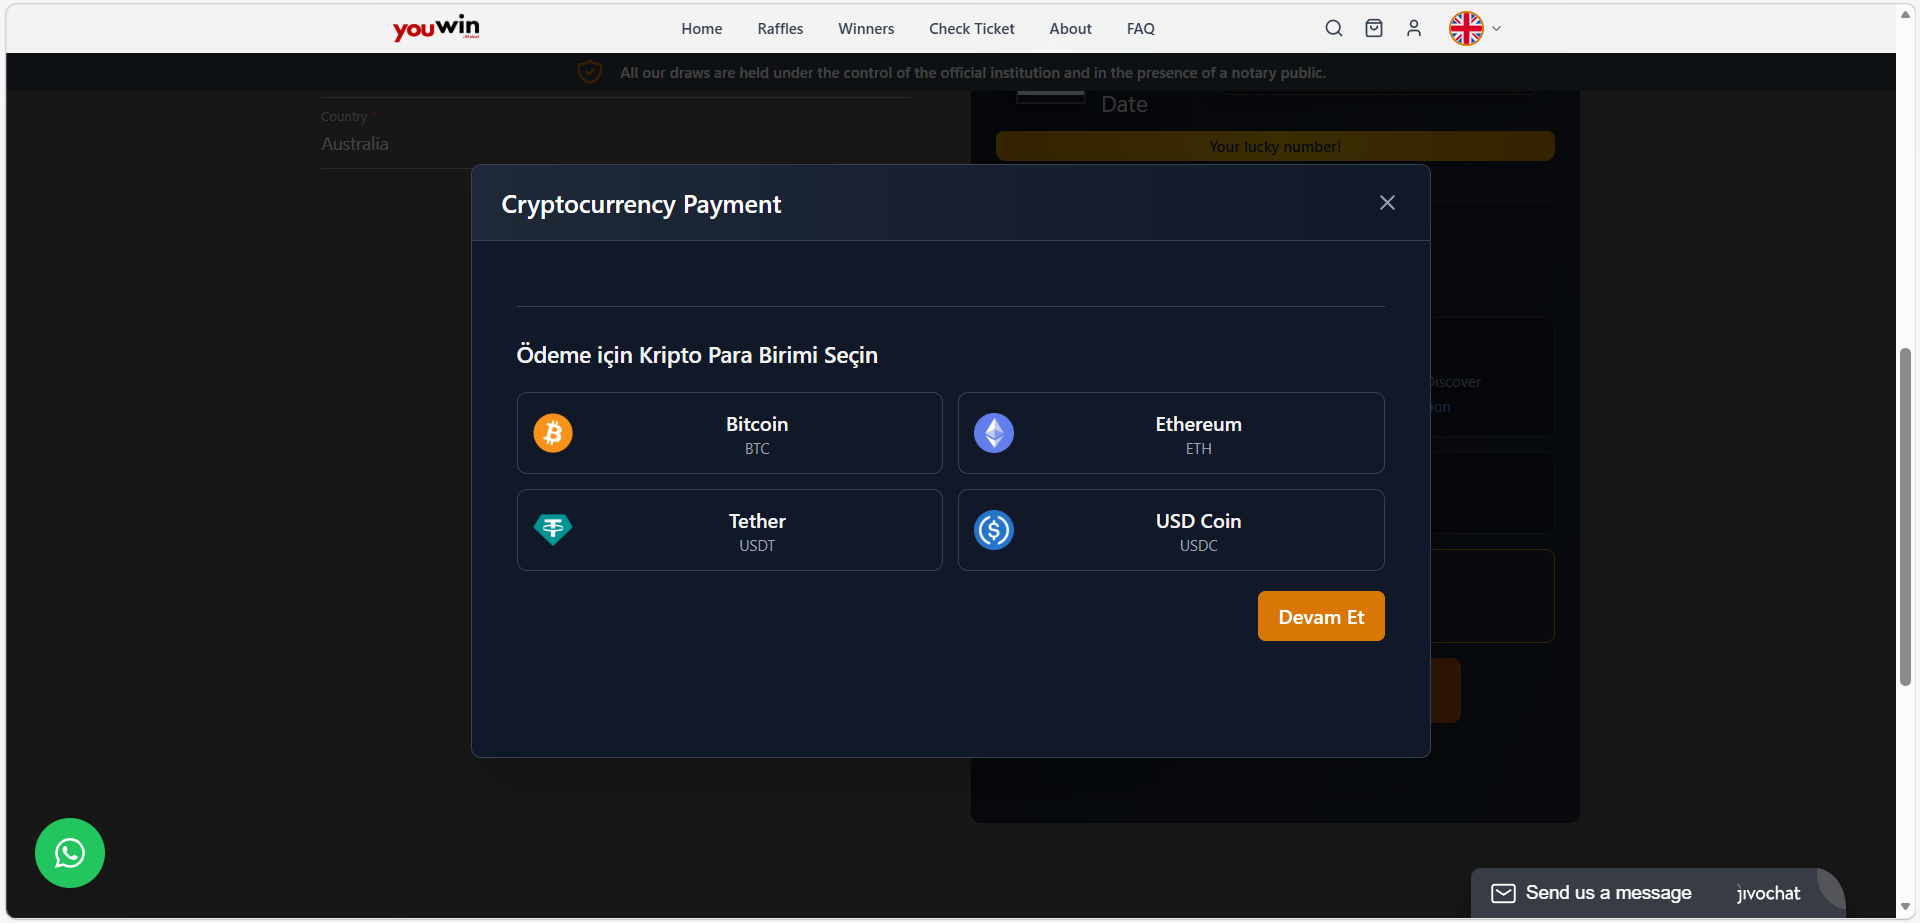Choose the USD Coin payment option card
Image resolution: width=1920 pixels, height=923 pixels.
point(1170,530)
